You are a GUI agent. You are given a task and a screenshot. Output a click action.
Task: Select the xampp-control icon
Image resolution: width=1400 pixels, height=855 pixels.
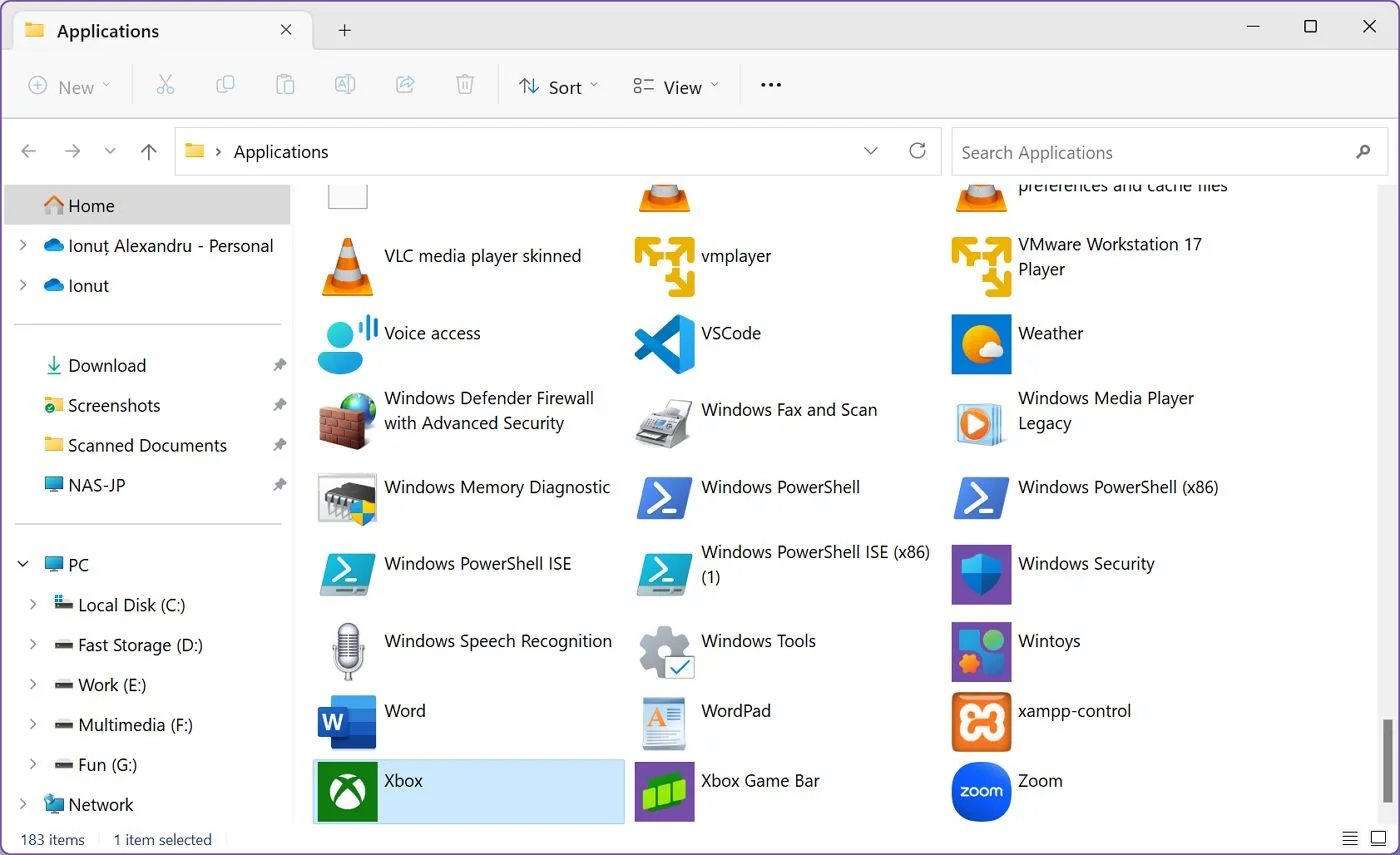(981, 722)
